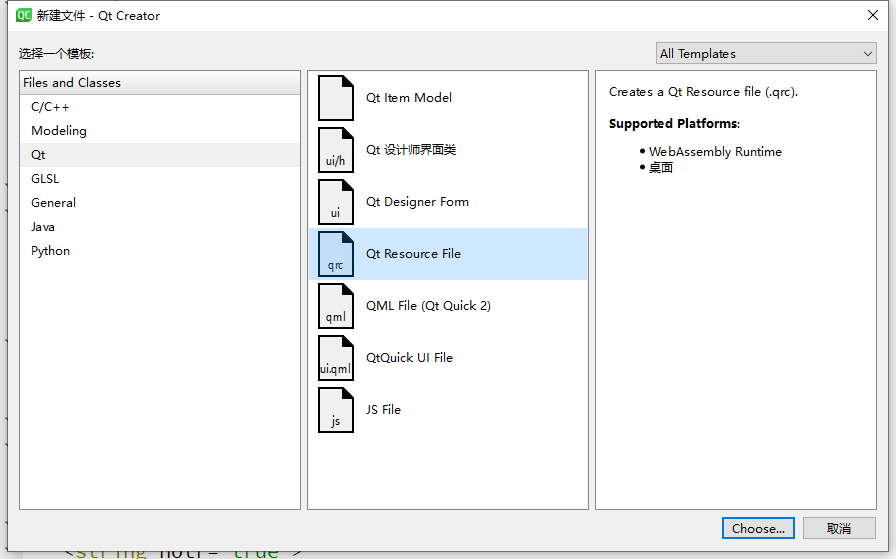The width and height of the screenshot is (896, 559).
Task: Click the 桌面 platform text
Action: 661,167
